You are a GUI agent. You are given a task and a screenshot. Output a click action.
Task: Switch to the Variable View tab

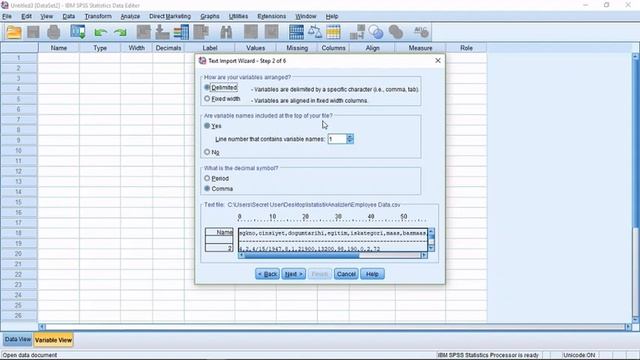point(53,340)
